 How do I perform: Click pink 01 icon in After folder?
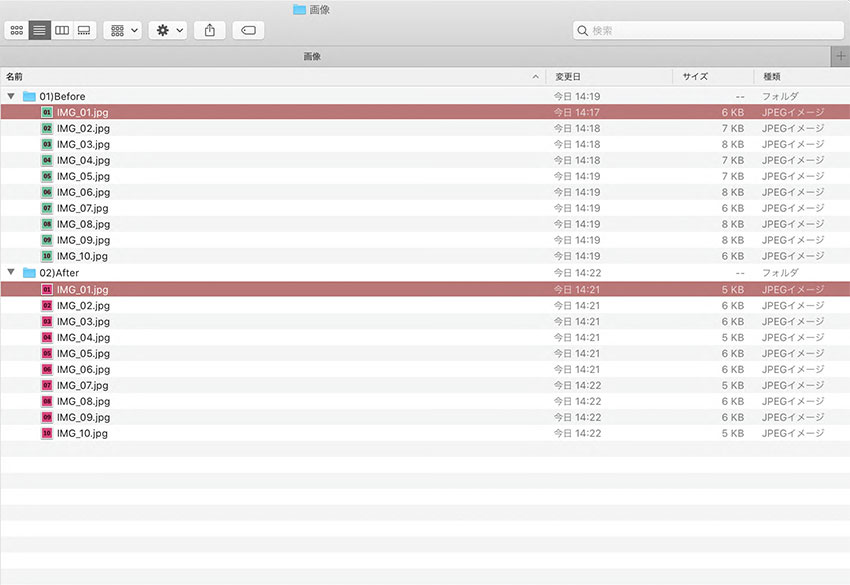click(x=47, y=290)
